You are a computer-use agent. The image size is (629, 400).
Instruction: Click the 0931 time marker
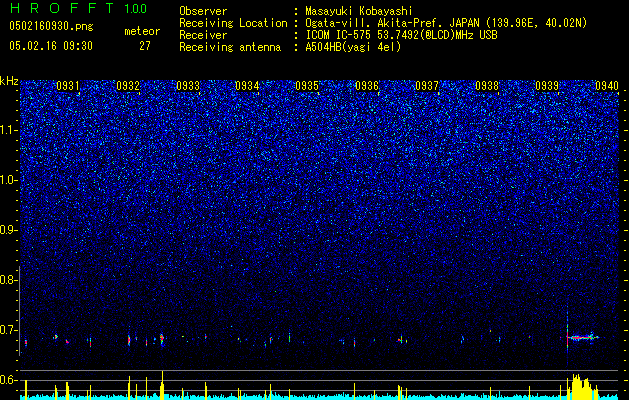pos(68,86)
